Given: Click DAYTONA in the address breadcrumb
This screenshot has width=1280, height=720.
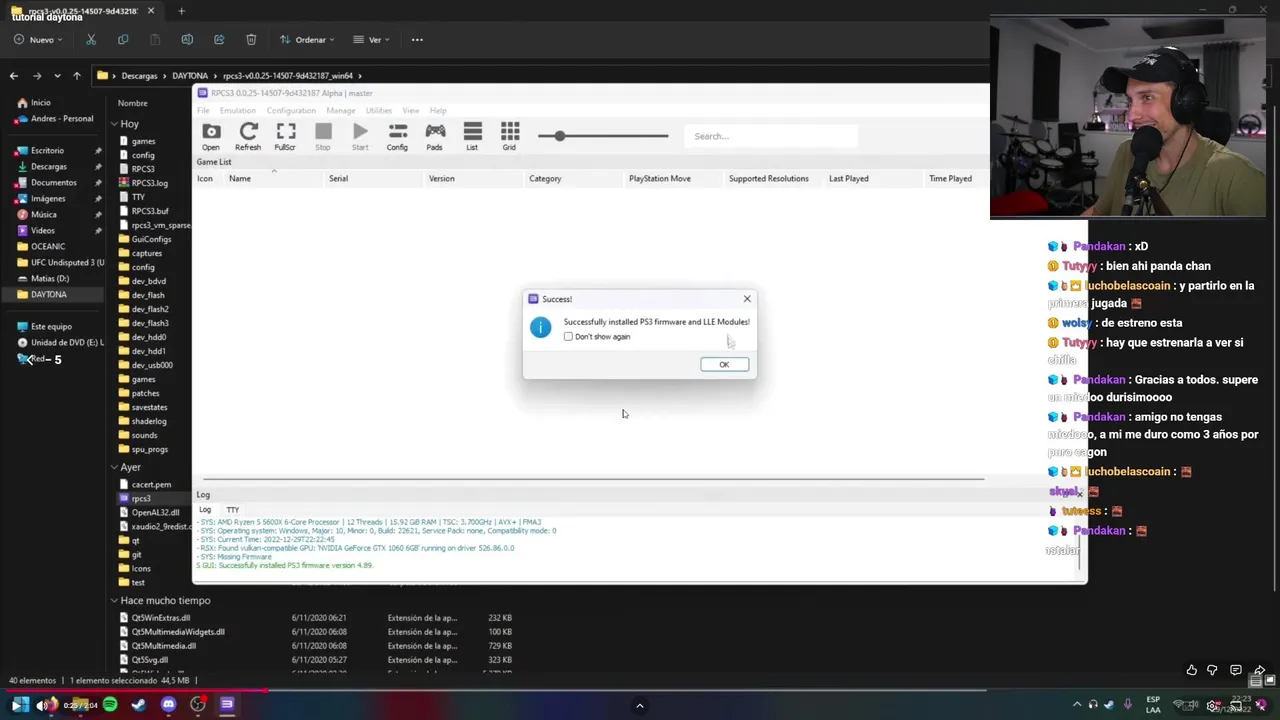Looking at the screenshot, I should click(190, 76).
